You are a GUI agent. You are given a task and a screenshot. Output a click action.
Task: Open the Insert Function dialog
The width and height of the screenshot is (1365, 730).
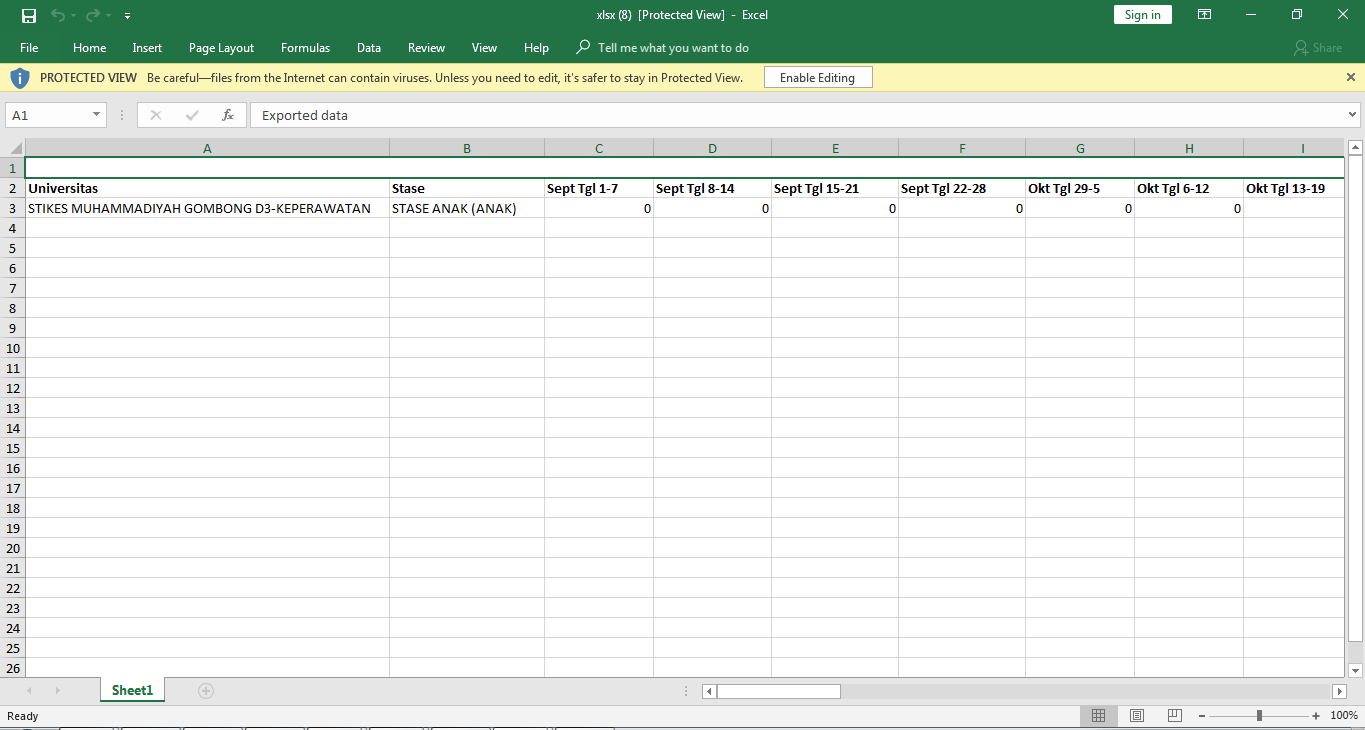(228, 115)
